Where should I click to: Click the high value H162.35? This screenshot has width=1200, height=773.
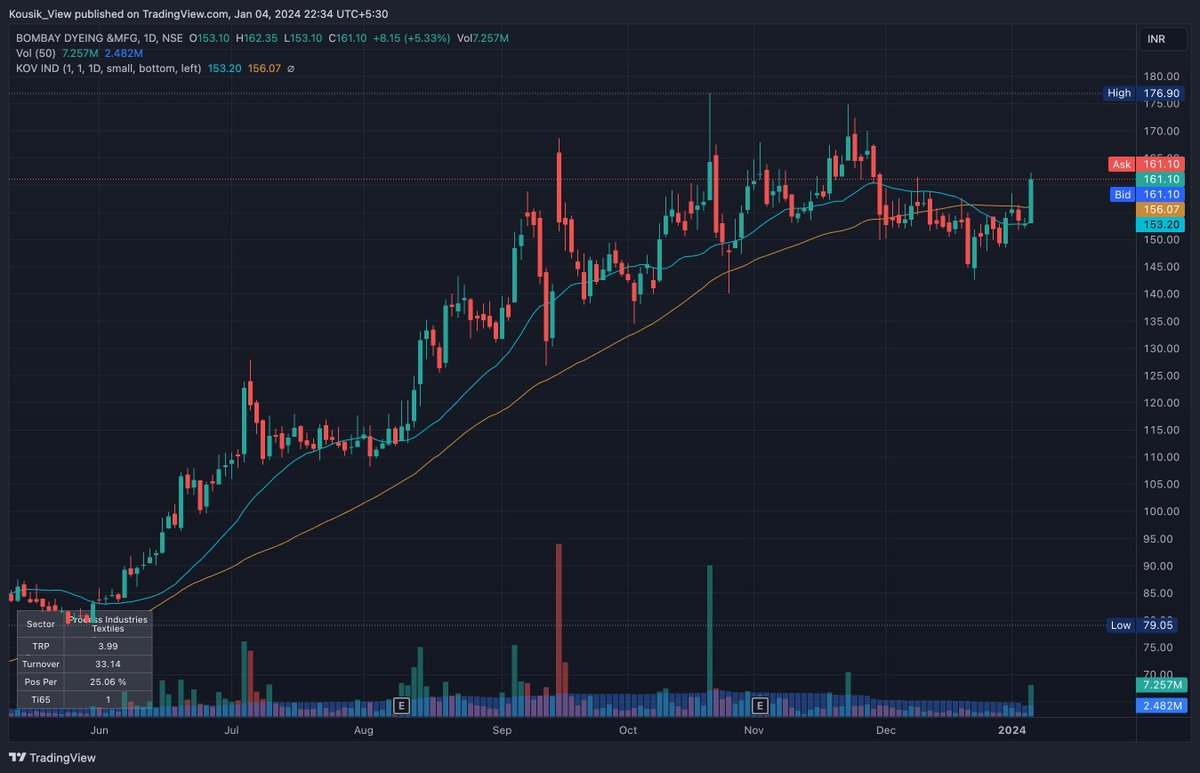[x=257, y=38]
